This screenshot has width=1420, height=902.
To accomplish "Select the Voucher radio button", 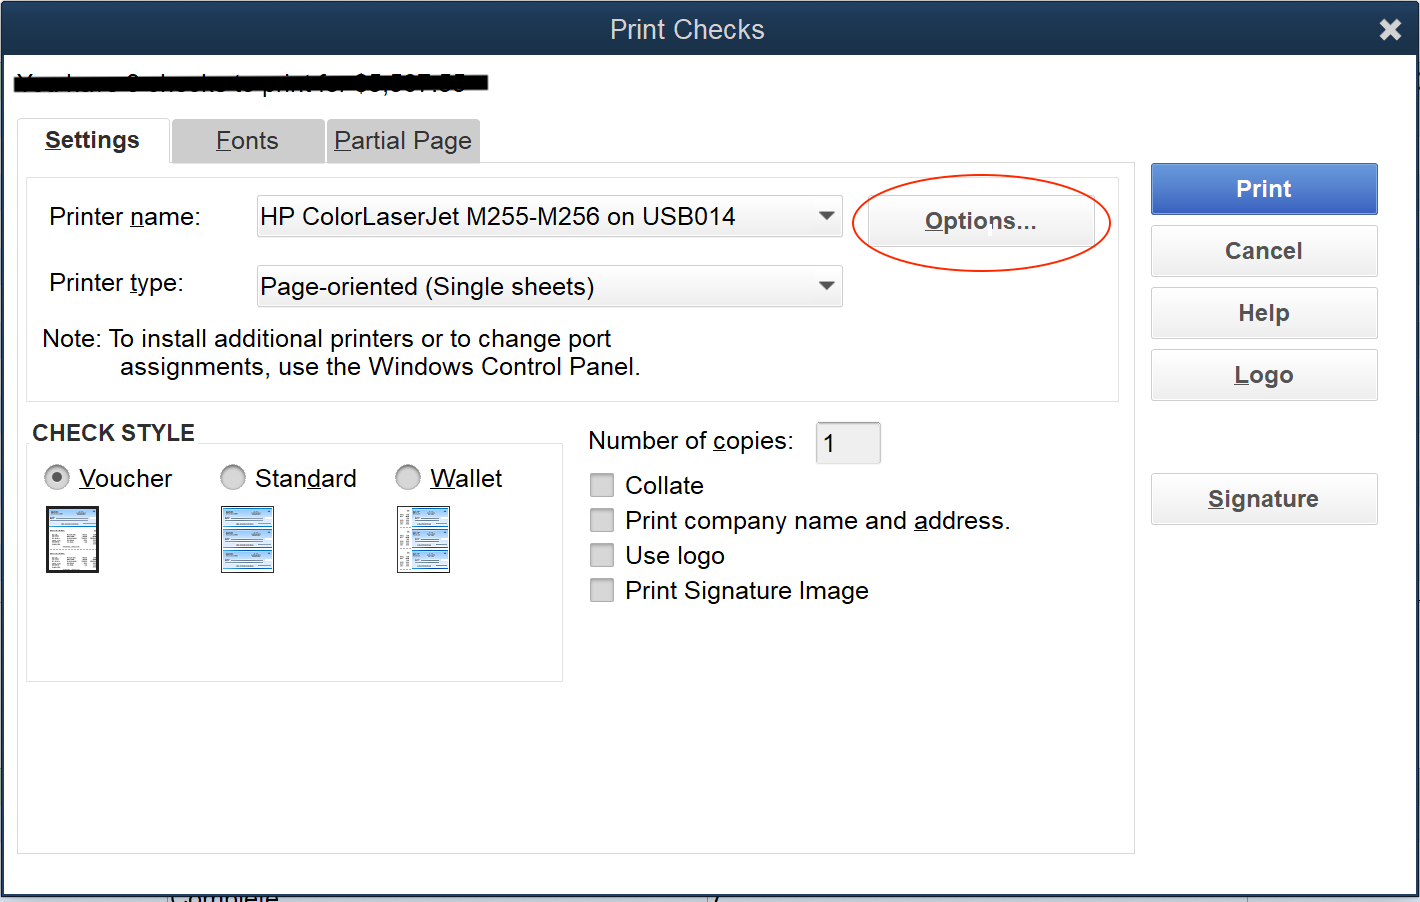I will 58,478.
